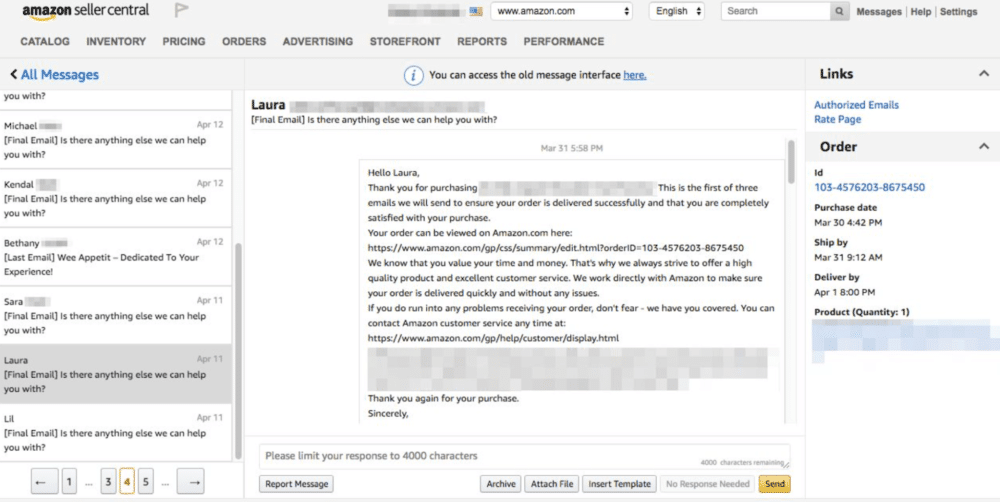Click the Amazon Seller Central logo

pyautogui.click(x=85, y=11)
